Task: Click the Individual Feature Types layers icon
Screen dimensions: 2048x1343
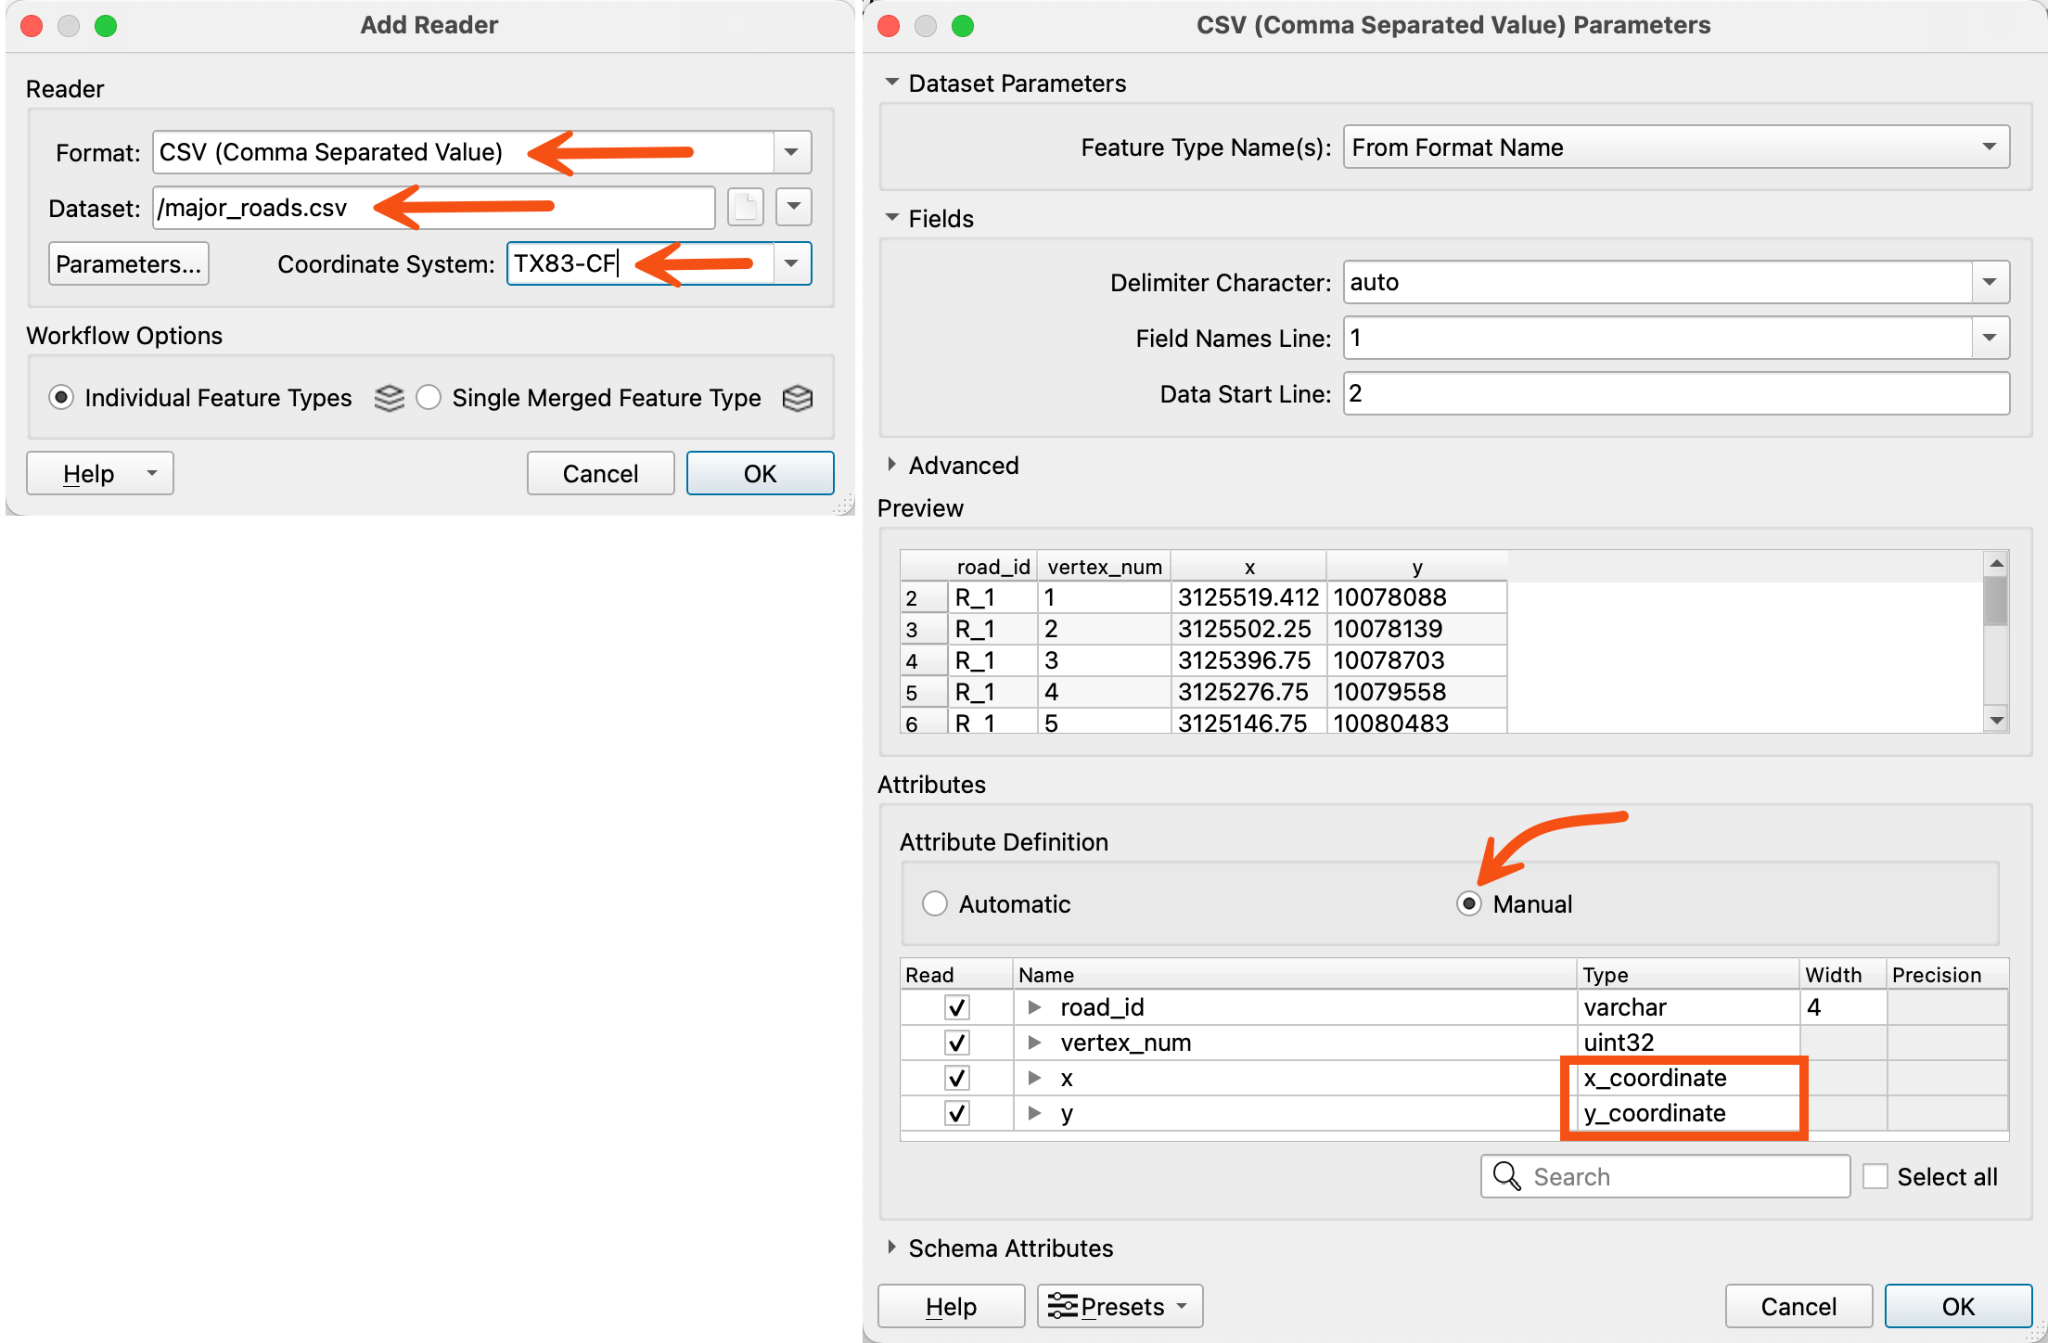Action: (x=389, y=398)
